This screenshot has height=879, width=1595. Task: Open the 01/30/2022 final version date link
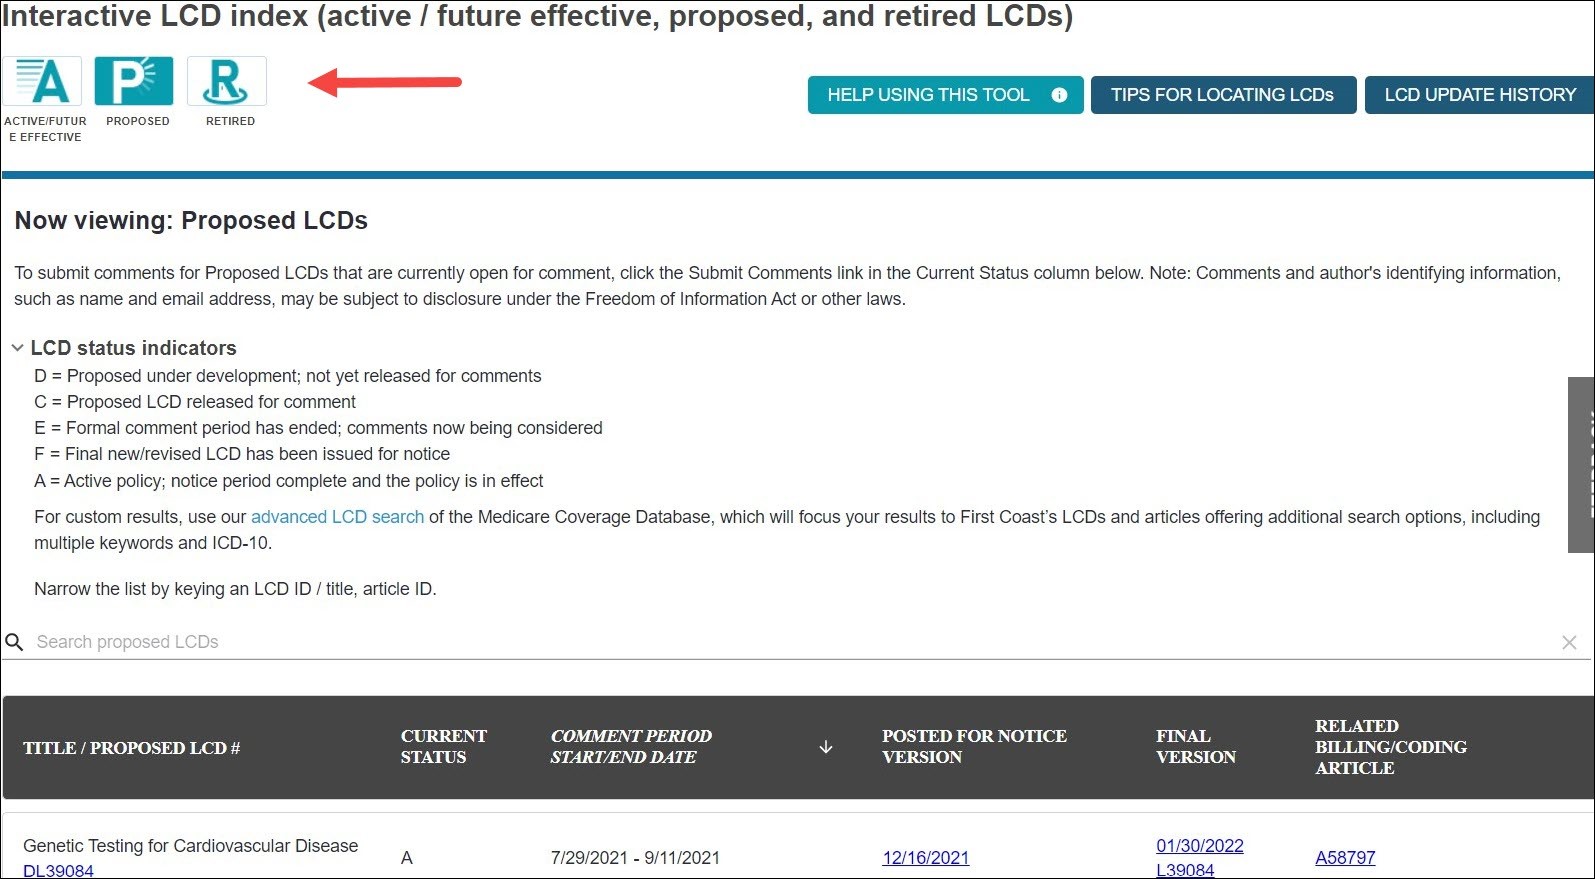[1200, 845]
